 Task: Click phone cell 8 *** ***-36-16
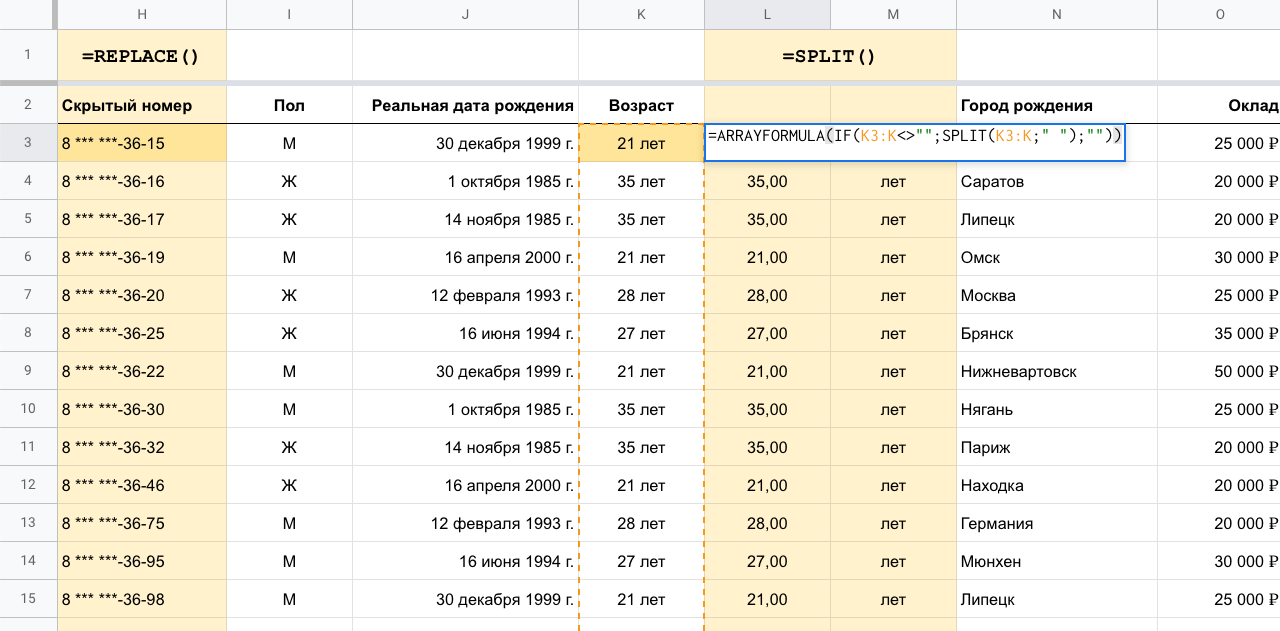142,181
